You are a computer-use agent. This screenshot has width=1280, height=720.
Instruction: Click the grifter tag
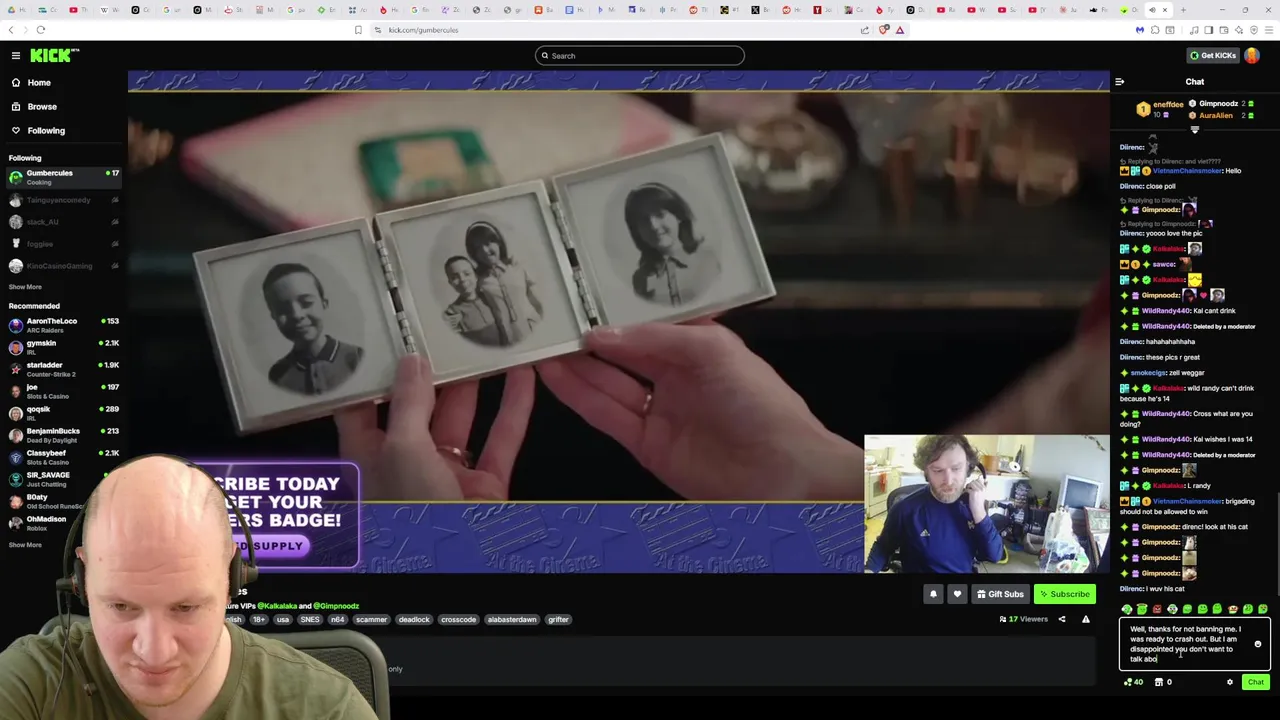(558, 619)
